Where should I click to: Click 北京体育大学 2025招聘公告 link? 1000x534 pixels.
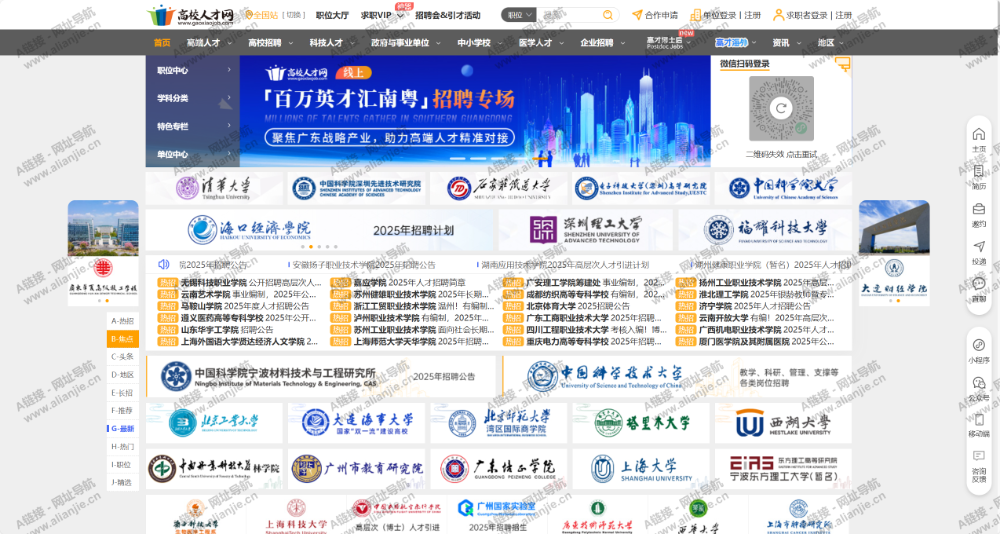[577, 306]
